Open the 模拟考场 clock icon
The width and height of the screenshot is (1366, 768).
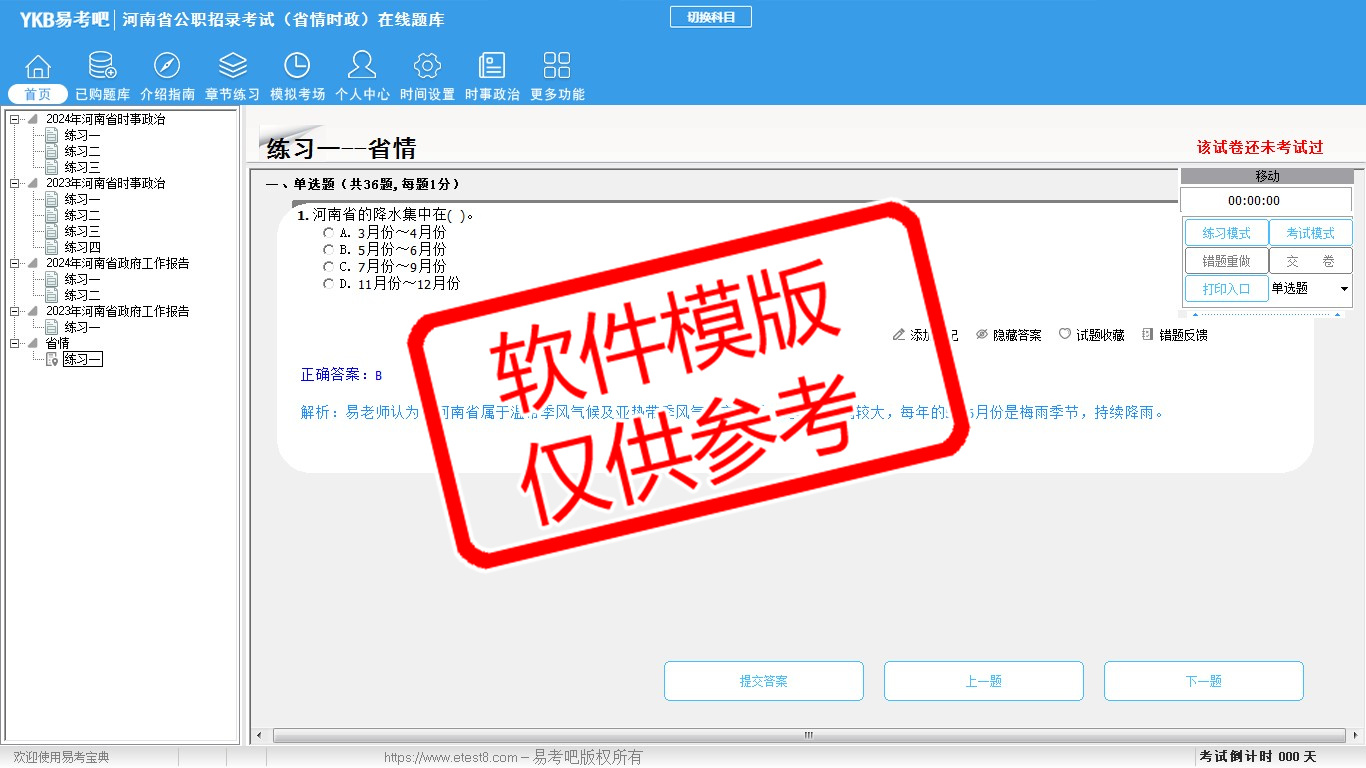[297, 66]
